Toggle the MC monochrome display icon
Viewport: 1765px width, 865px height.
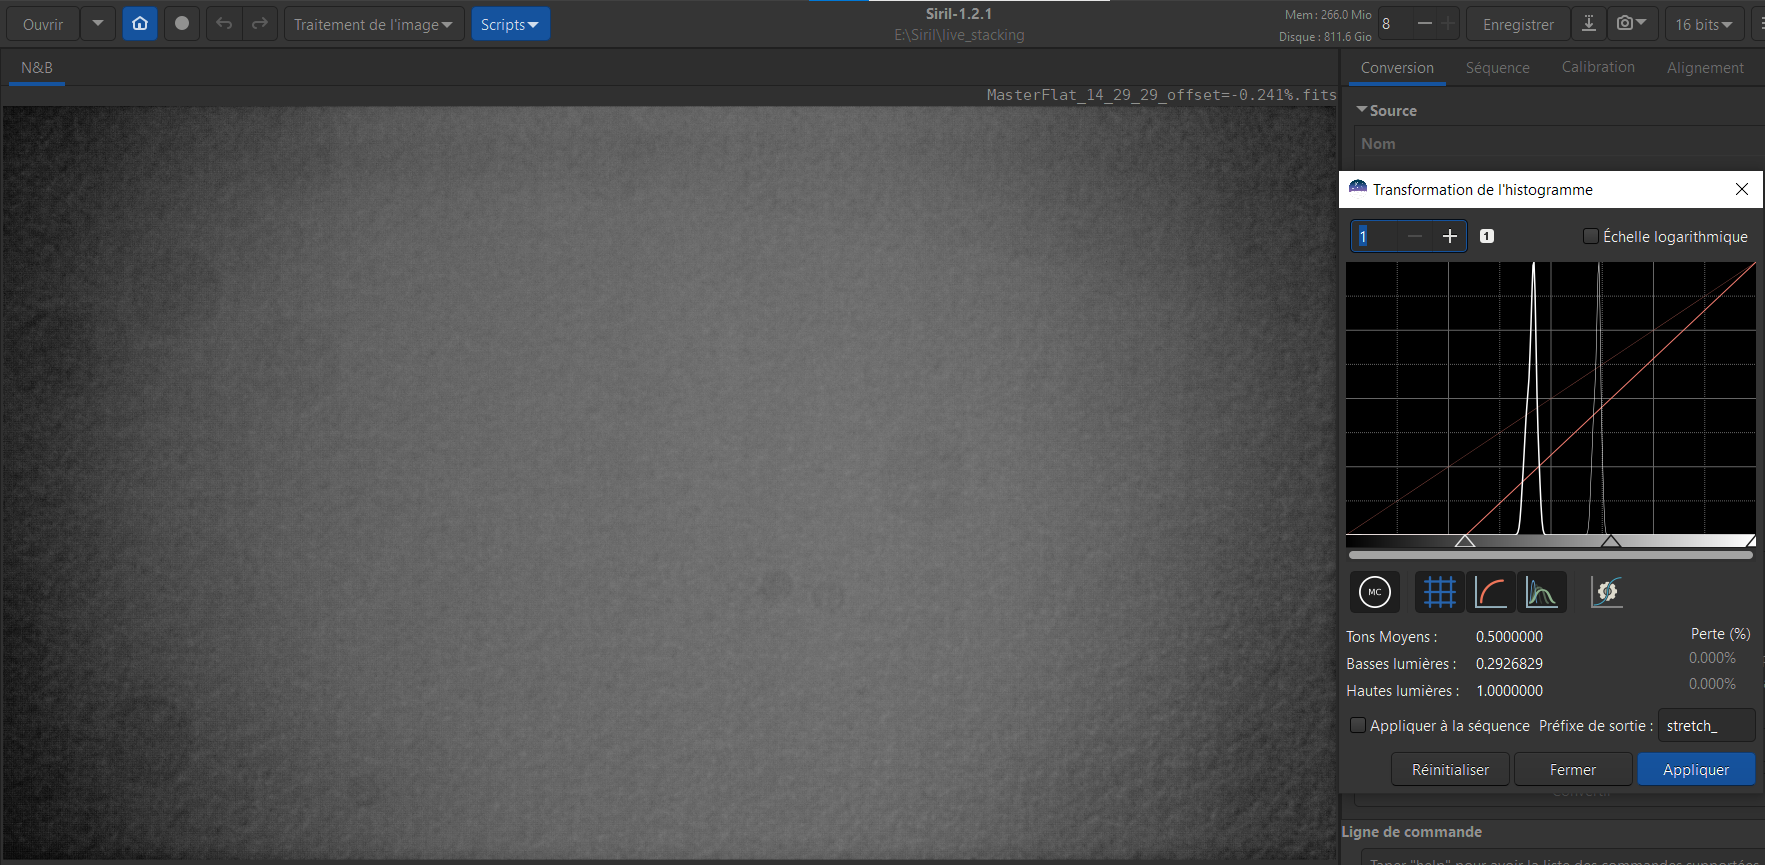[1375, 592]
